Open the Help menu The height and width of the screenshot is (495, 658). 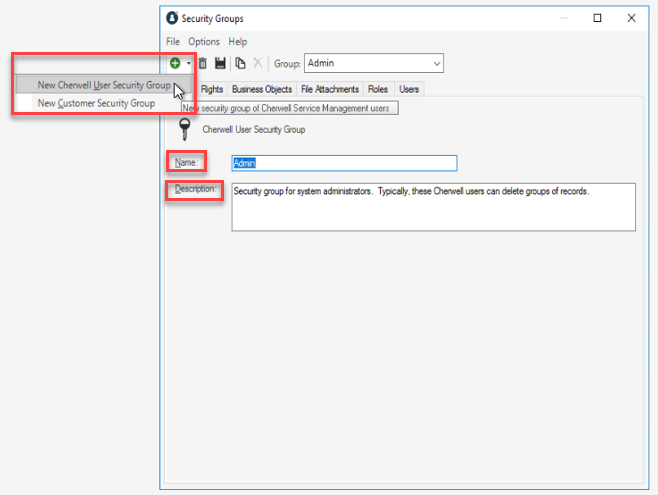[x=238, y=42]
